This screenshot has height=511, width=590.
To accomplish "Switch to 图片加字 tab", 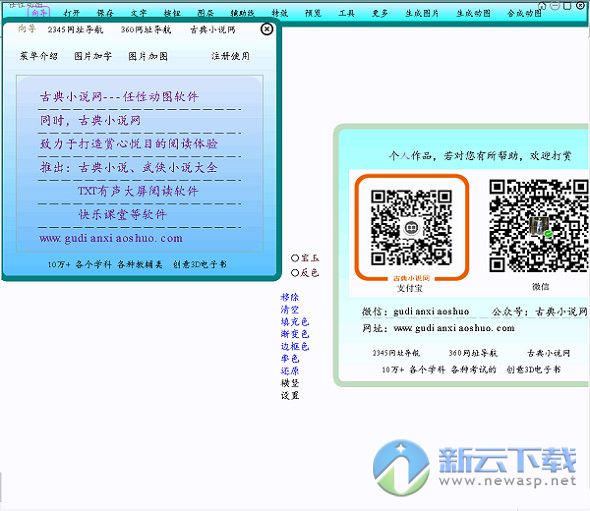I will pyautogui.click(x=93, y=56).
